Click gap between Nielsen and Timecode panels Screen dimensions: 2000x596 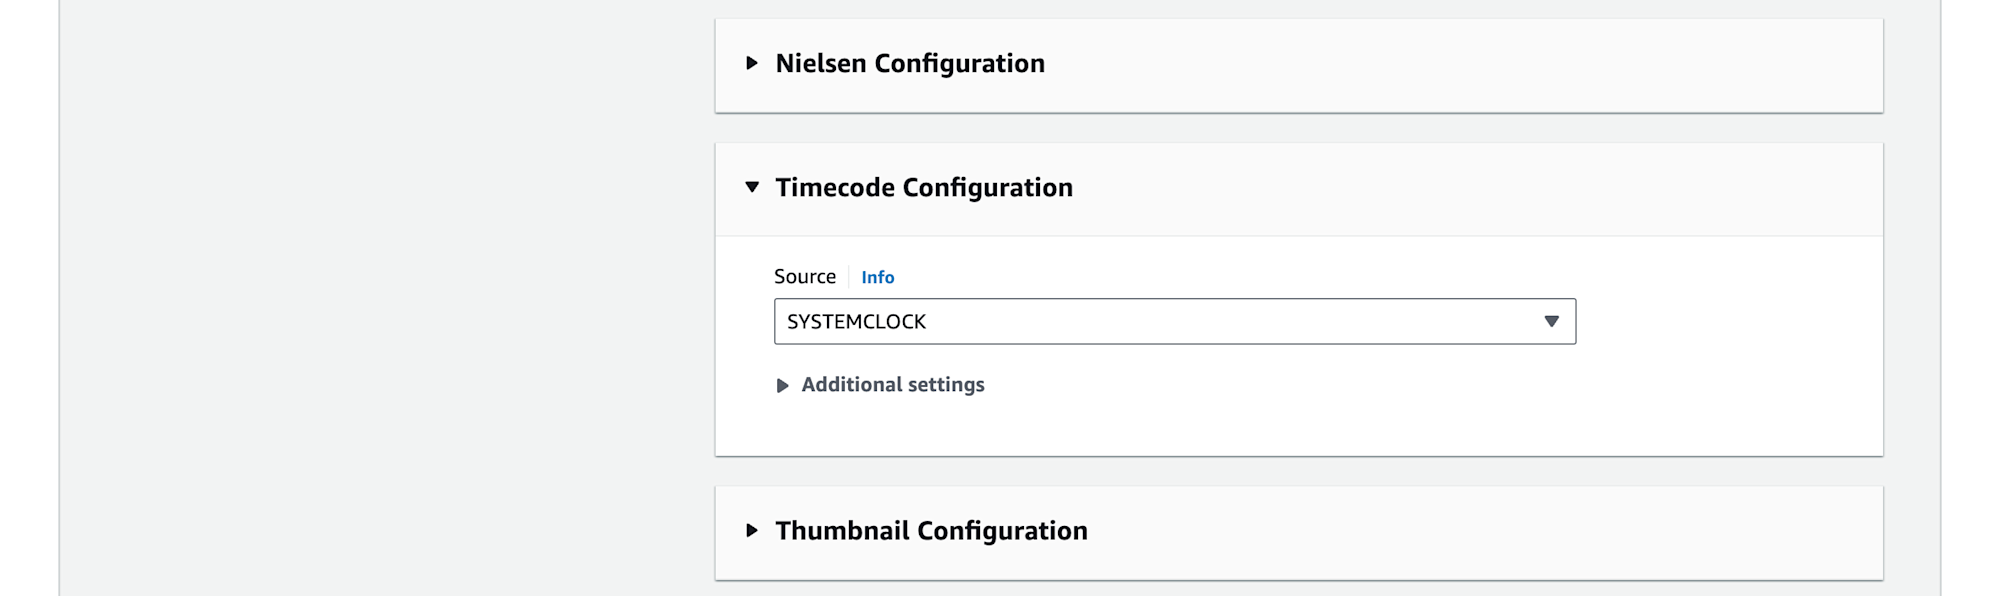click(x=1298, y=128)
